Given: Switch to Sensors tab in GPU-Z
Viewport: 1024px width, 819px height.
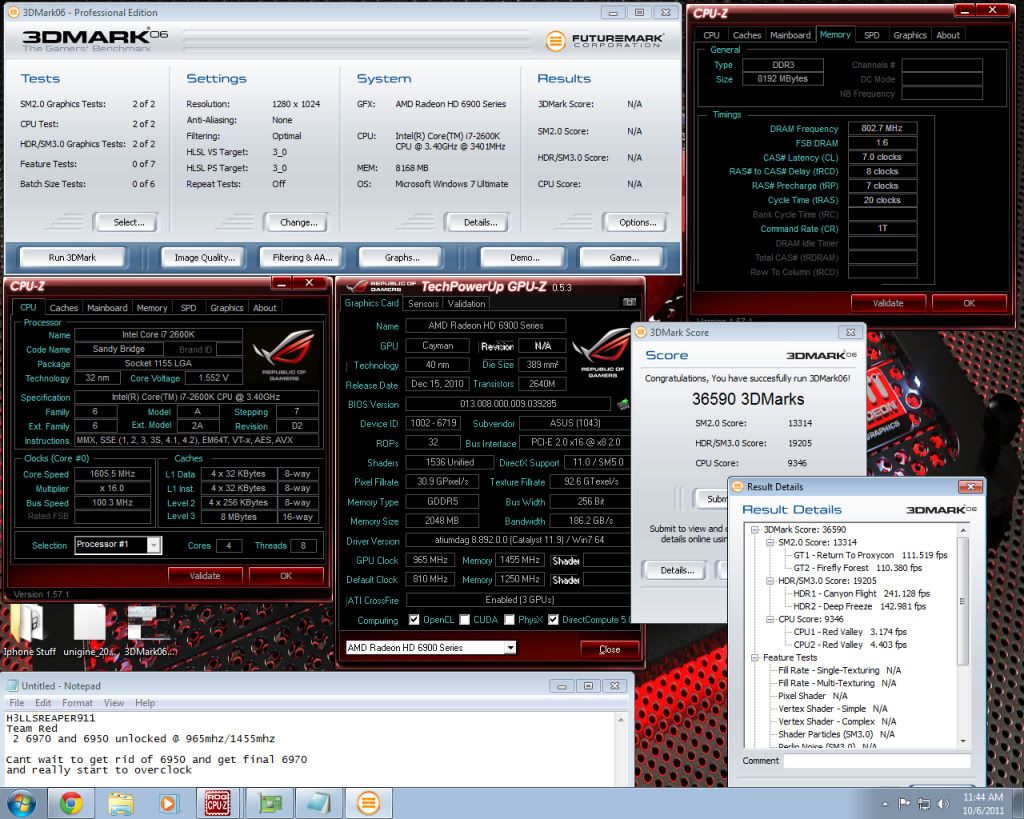Looking at the screenshot, I should [x=423, y=303].
